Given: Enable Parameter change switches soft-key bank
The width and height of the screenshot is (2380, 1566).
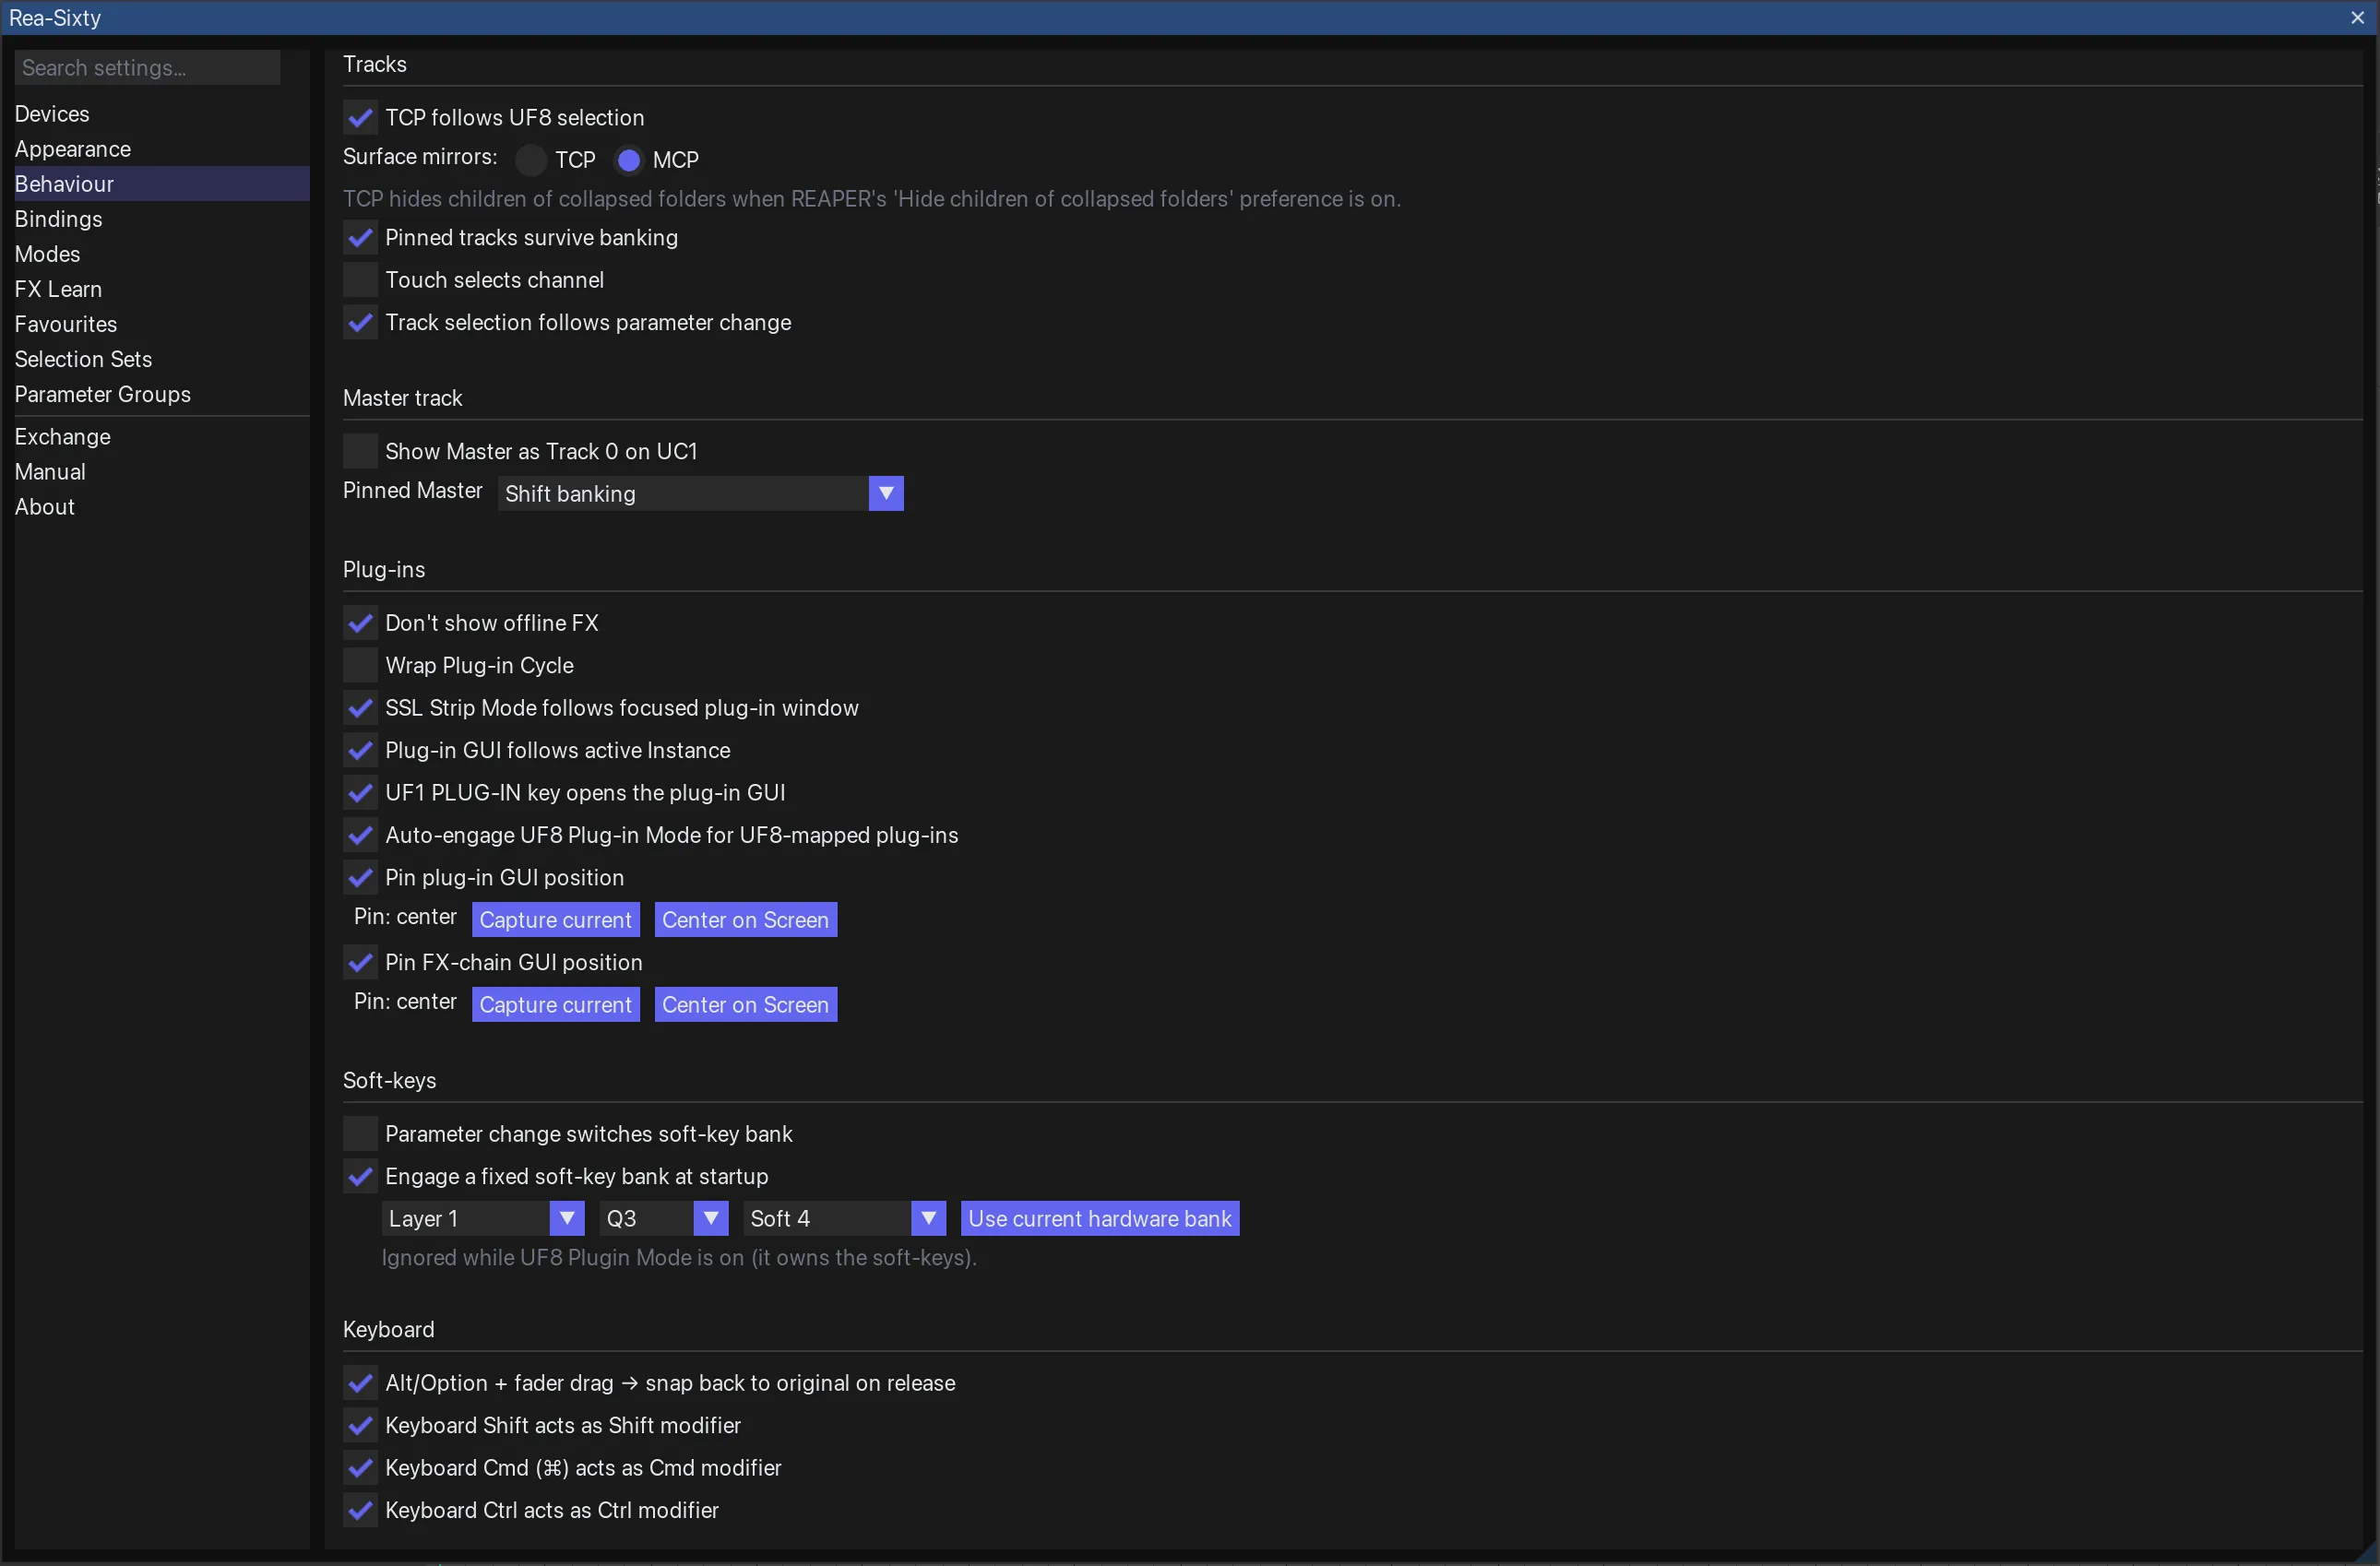Looking at the screenshot, I should (x=360, y=1135).
